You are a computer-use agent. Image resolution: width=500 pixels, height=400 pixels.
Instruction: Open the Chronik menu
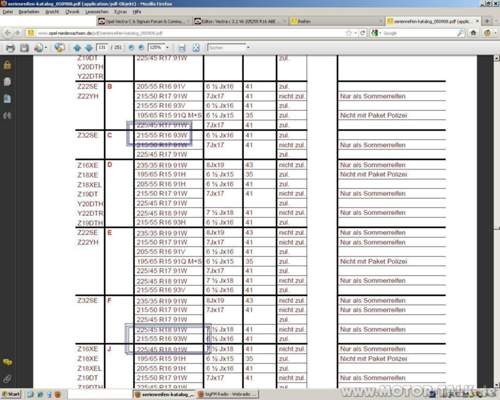[72, 12]
